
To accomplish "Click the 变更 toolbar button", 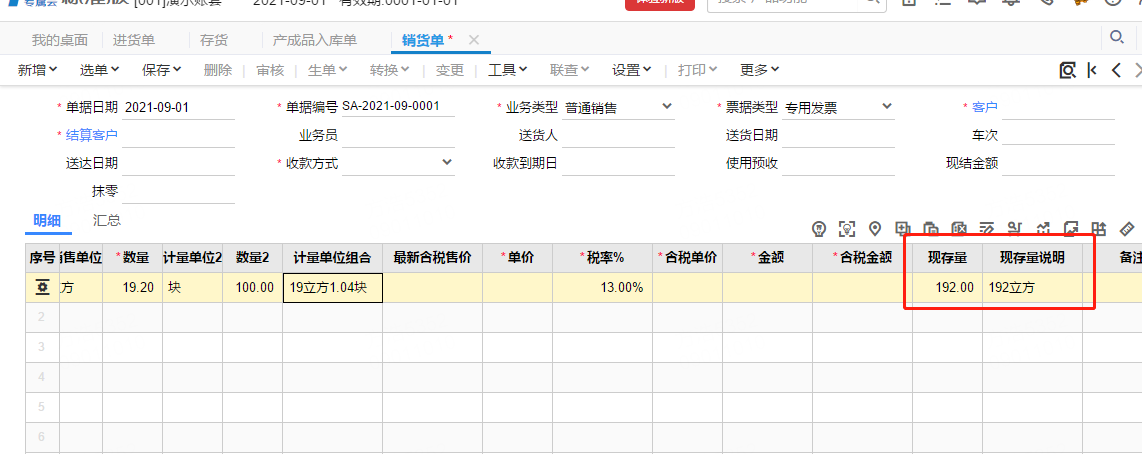I will [x=450, y=70].
